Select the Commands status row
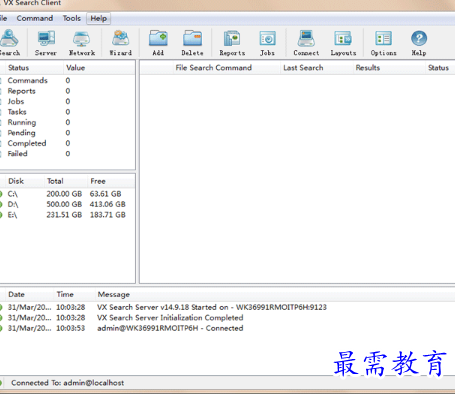The height and width of the screenshot is (395, 455). point(67,80)
